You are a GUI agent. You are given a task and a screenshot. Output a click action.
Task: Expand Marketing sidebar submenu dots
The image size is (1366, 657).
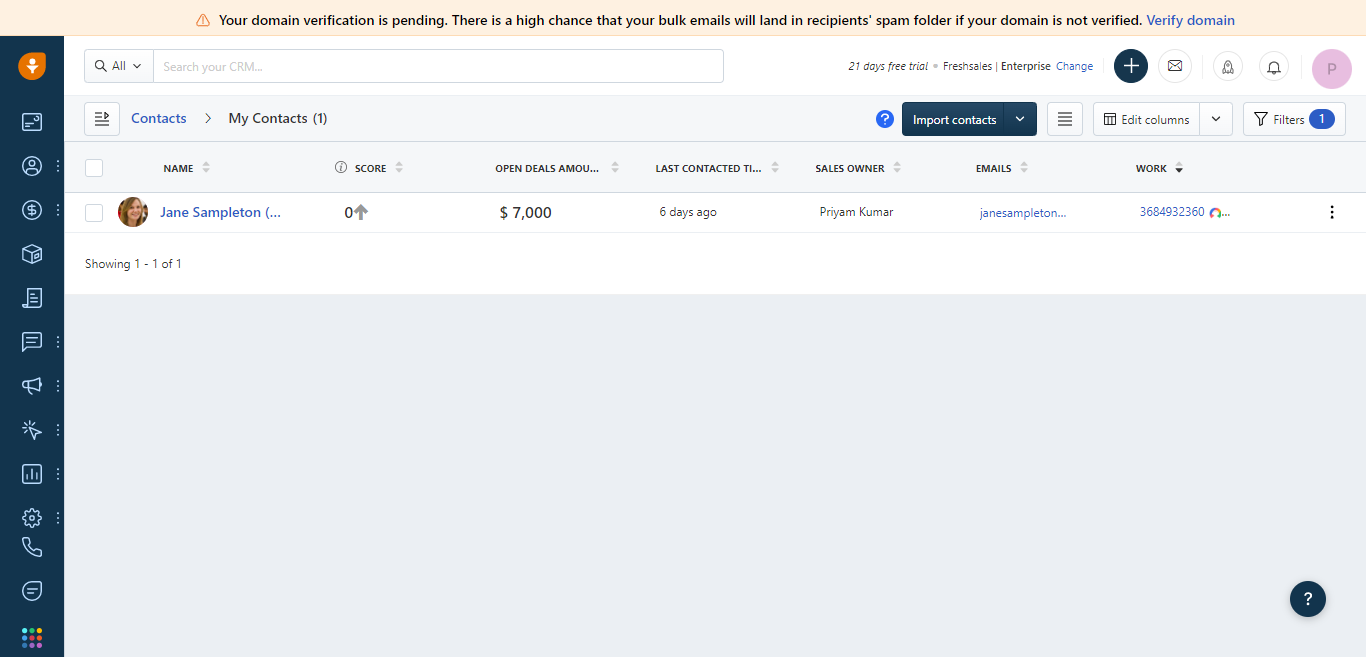(58, 386)
